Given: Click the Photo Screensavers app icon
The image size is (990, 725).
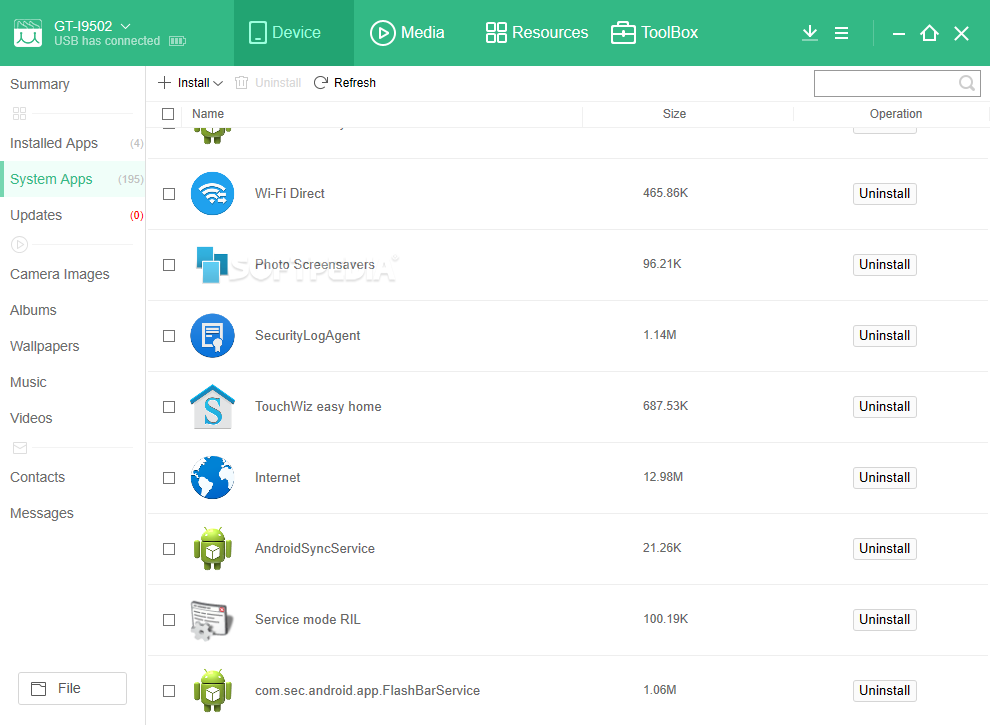Looking at the screenshot, I should click(x=212, y=265).
